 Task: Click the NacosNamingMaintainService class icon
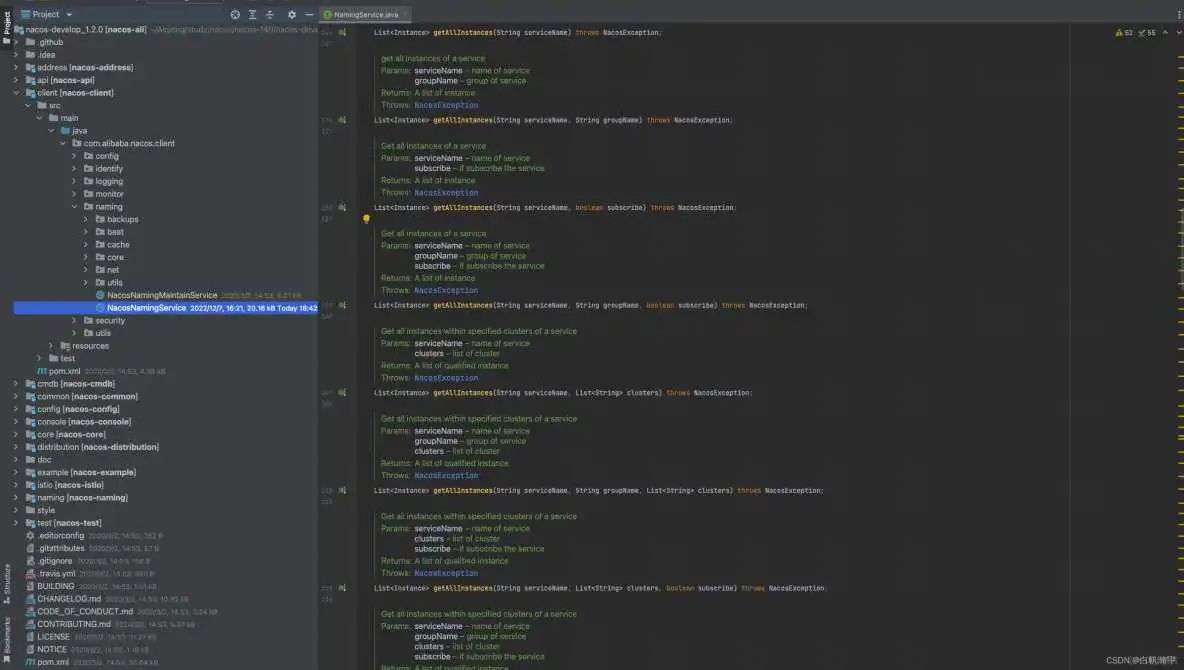tap(100, 295)
